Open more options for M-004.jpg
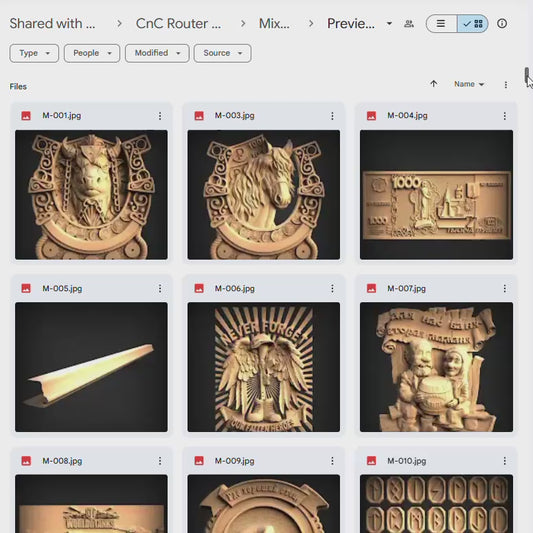Screen dimensions: 533x533 coord(505,116)
